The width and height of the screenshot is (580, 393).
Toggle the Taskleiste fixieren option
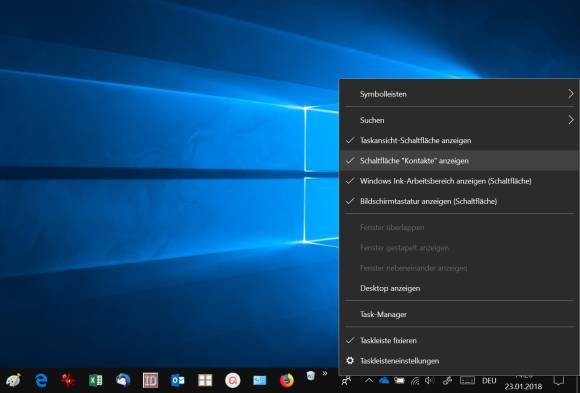(x=459, y=340)
